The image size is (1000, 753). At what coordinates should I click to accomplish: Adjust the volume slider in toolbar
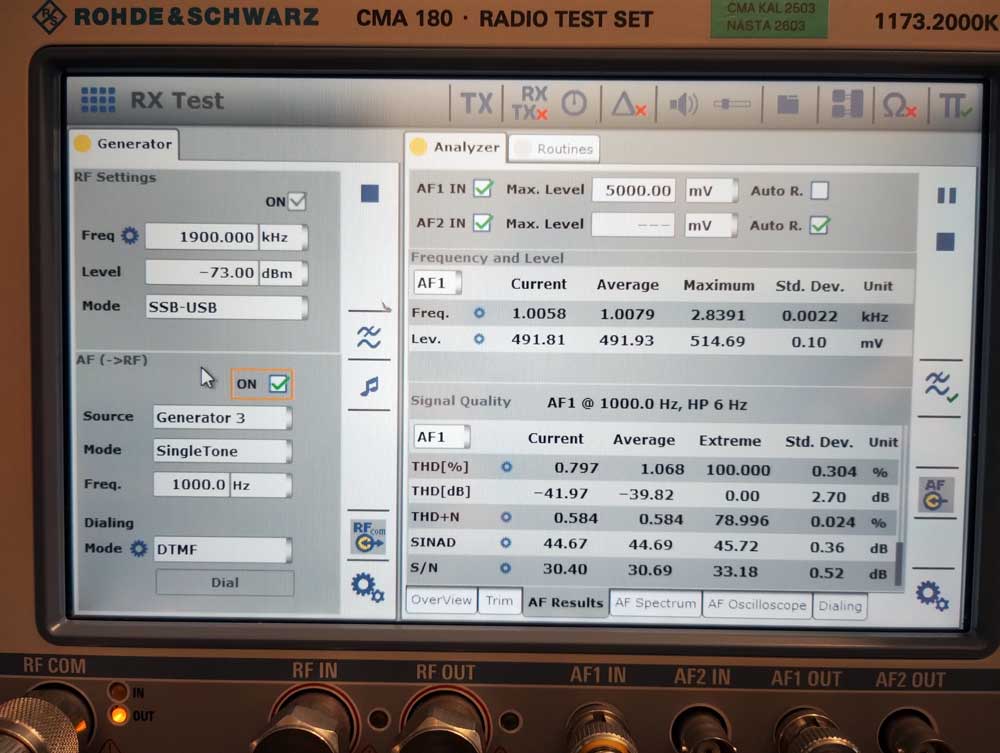point(732,104)
